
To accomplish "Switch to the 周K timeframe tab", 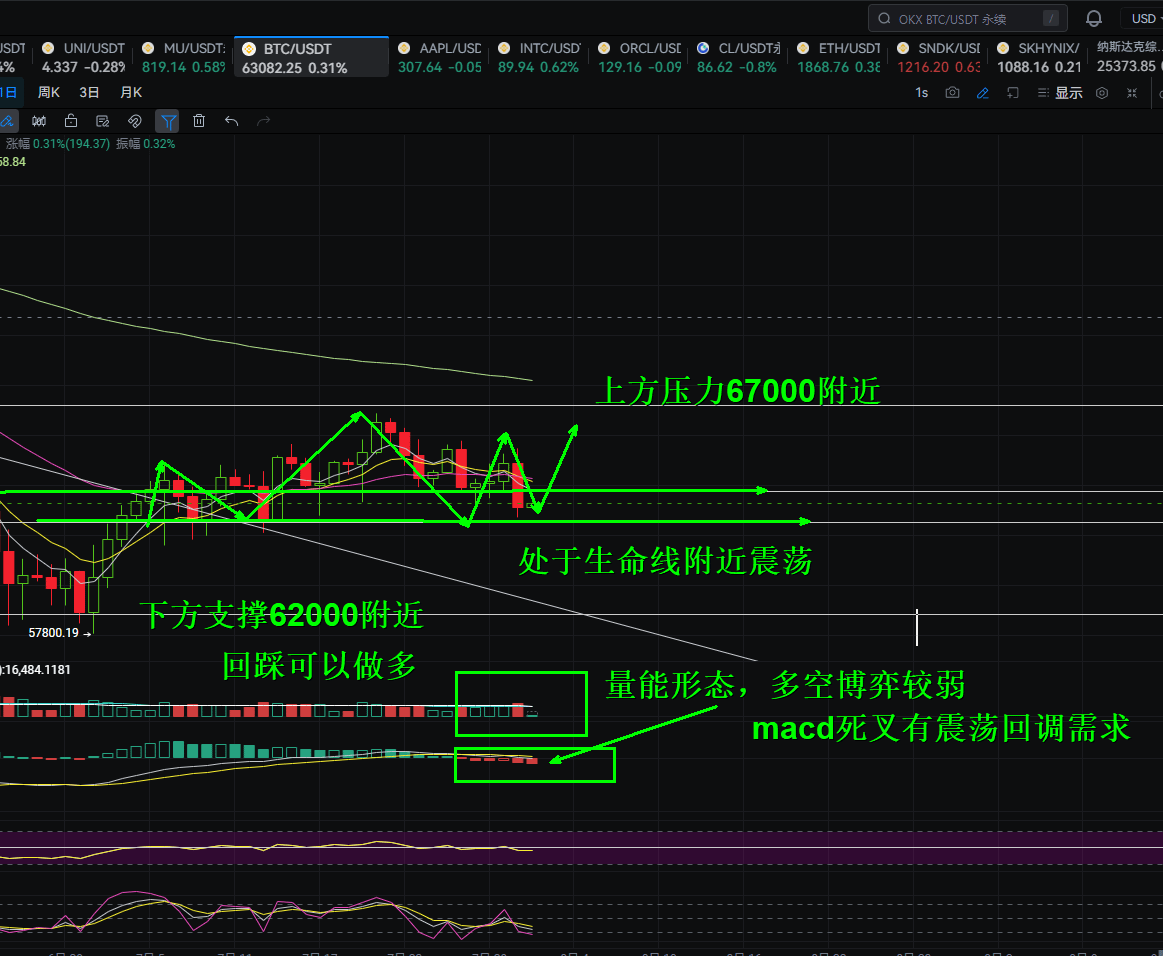I will click(x=49, y=93).
